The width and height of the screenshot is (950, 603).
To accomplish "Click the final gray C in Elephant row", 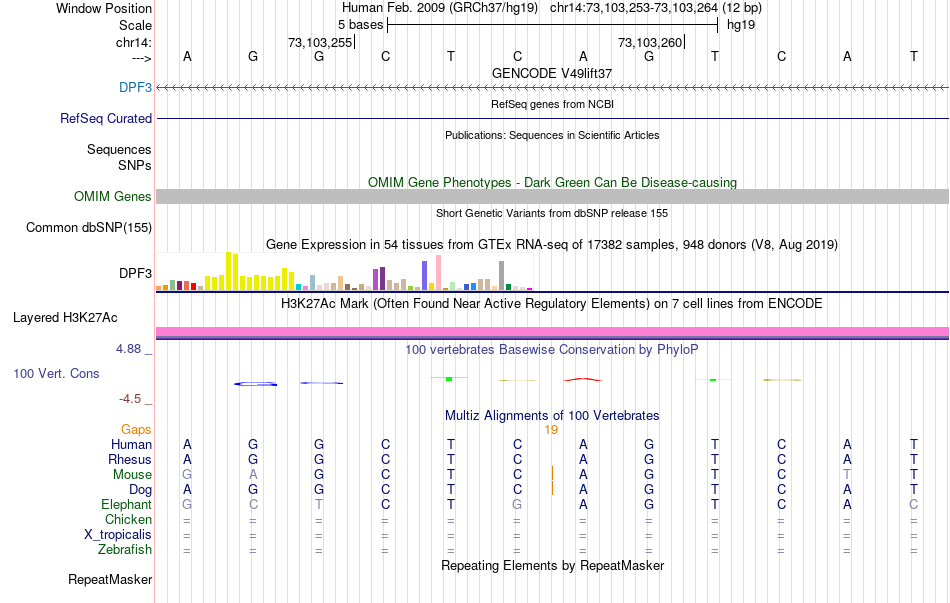I will pos(914,504).
